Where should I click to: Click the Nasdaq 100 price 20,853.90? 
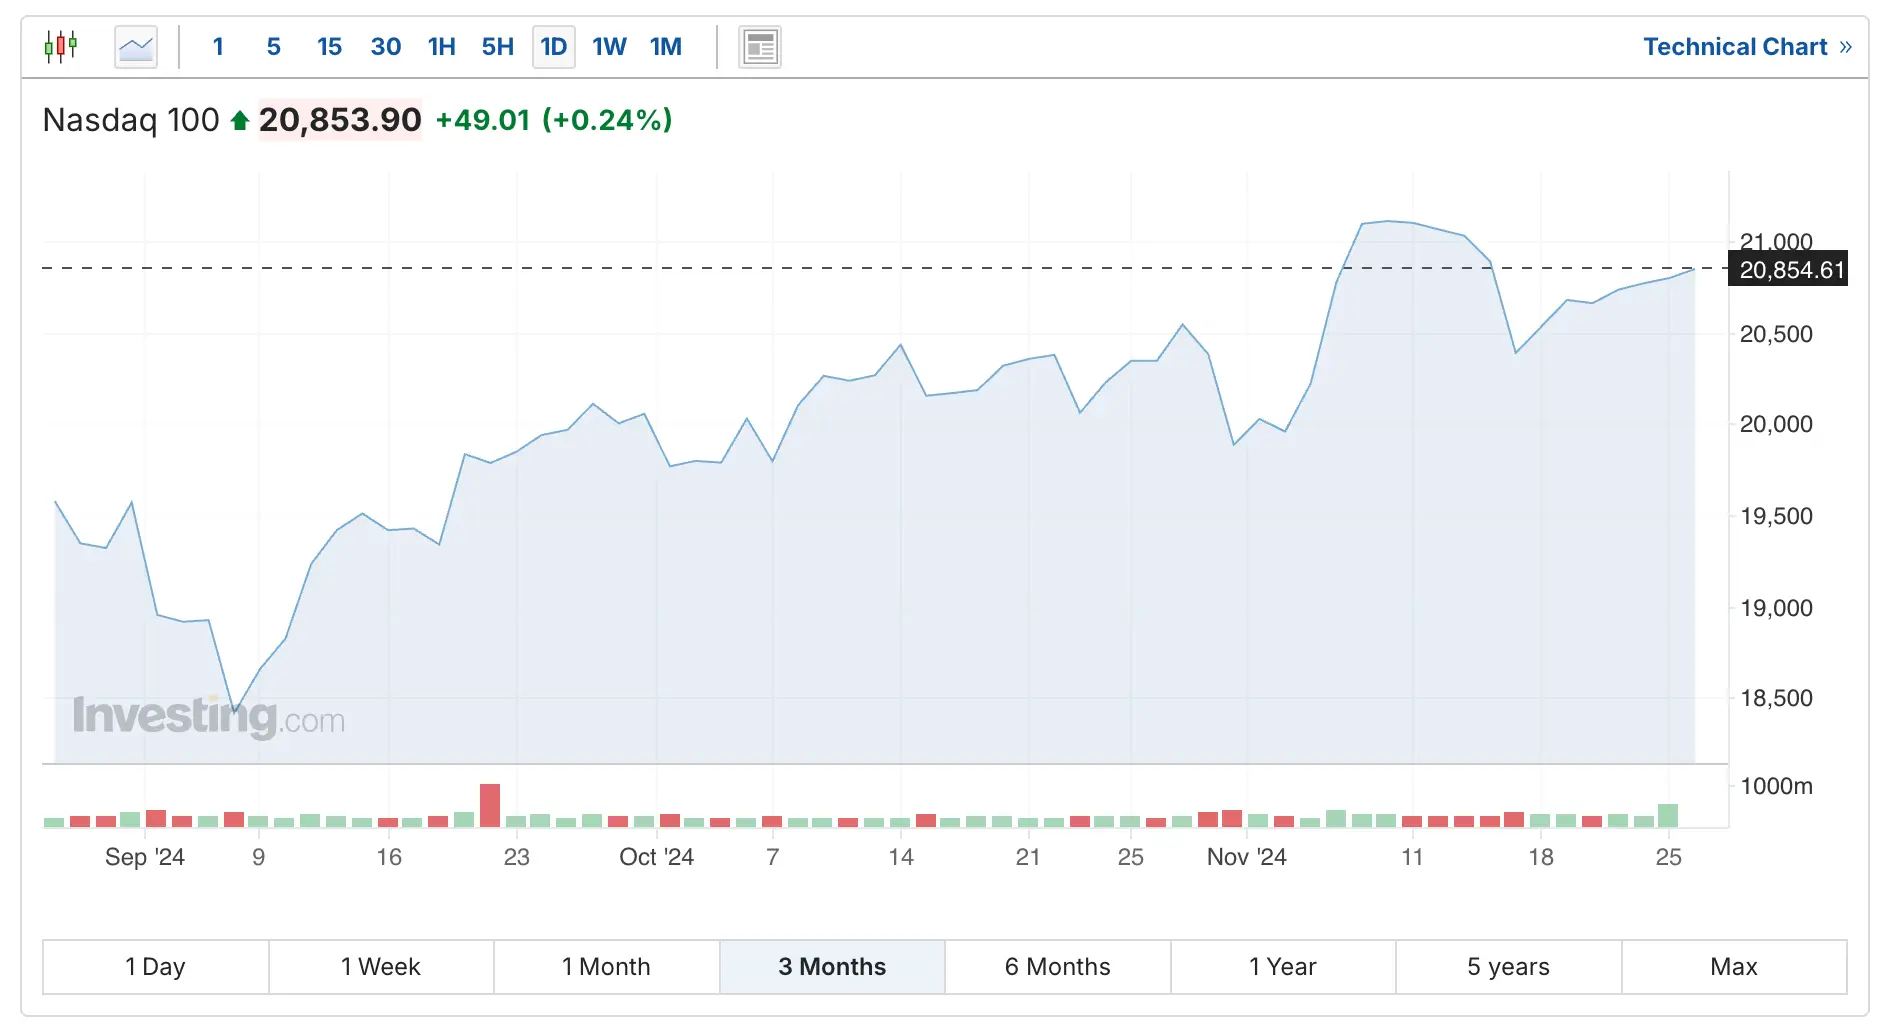click(340, 120)
